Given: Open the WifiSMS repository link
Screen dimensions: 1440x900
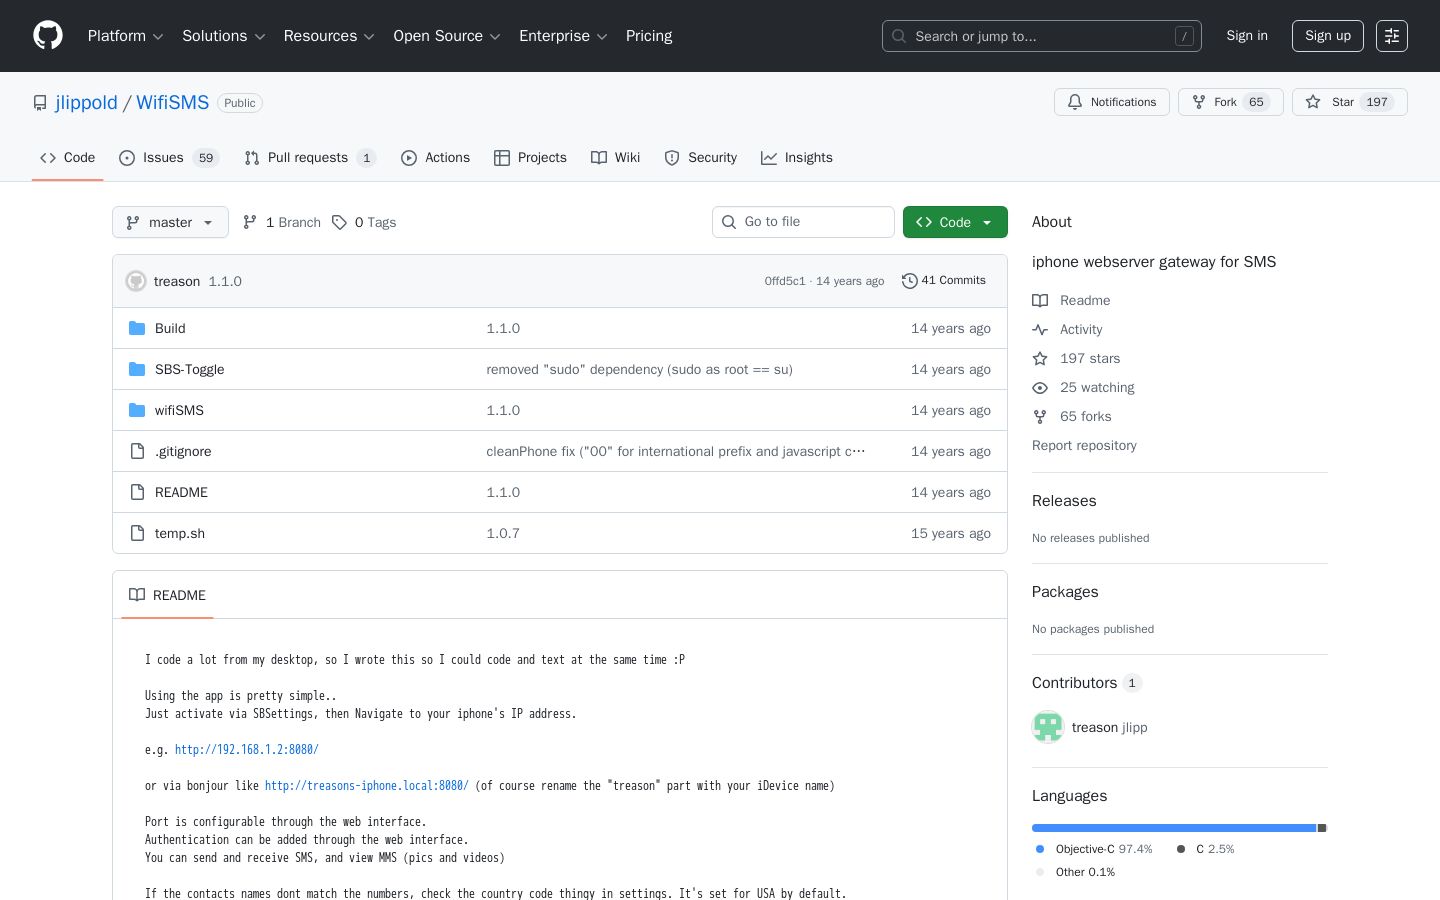Looking at the screenshot, I should coord(173,103).
